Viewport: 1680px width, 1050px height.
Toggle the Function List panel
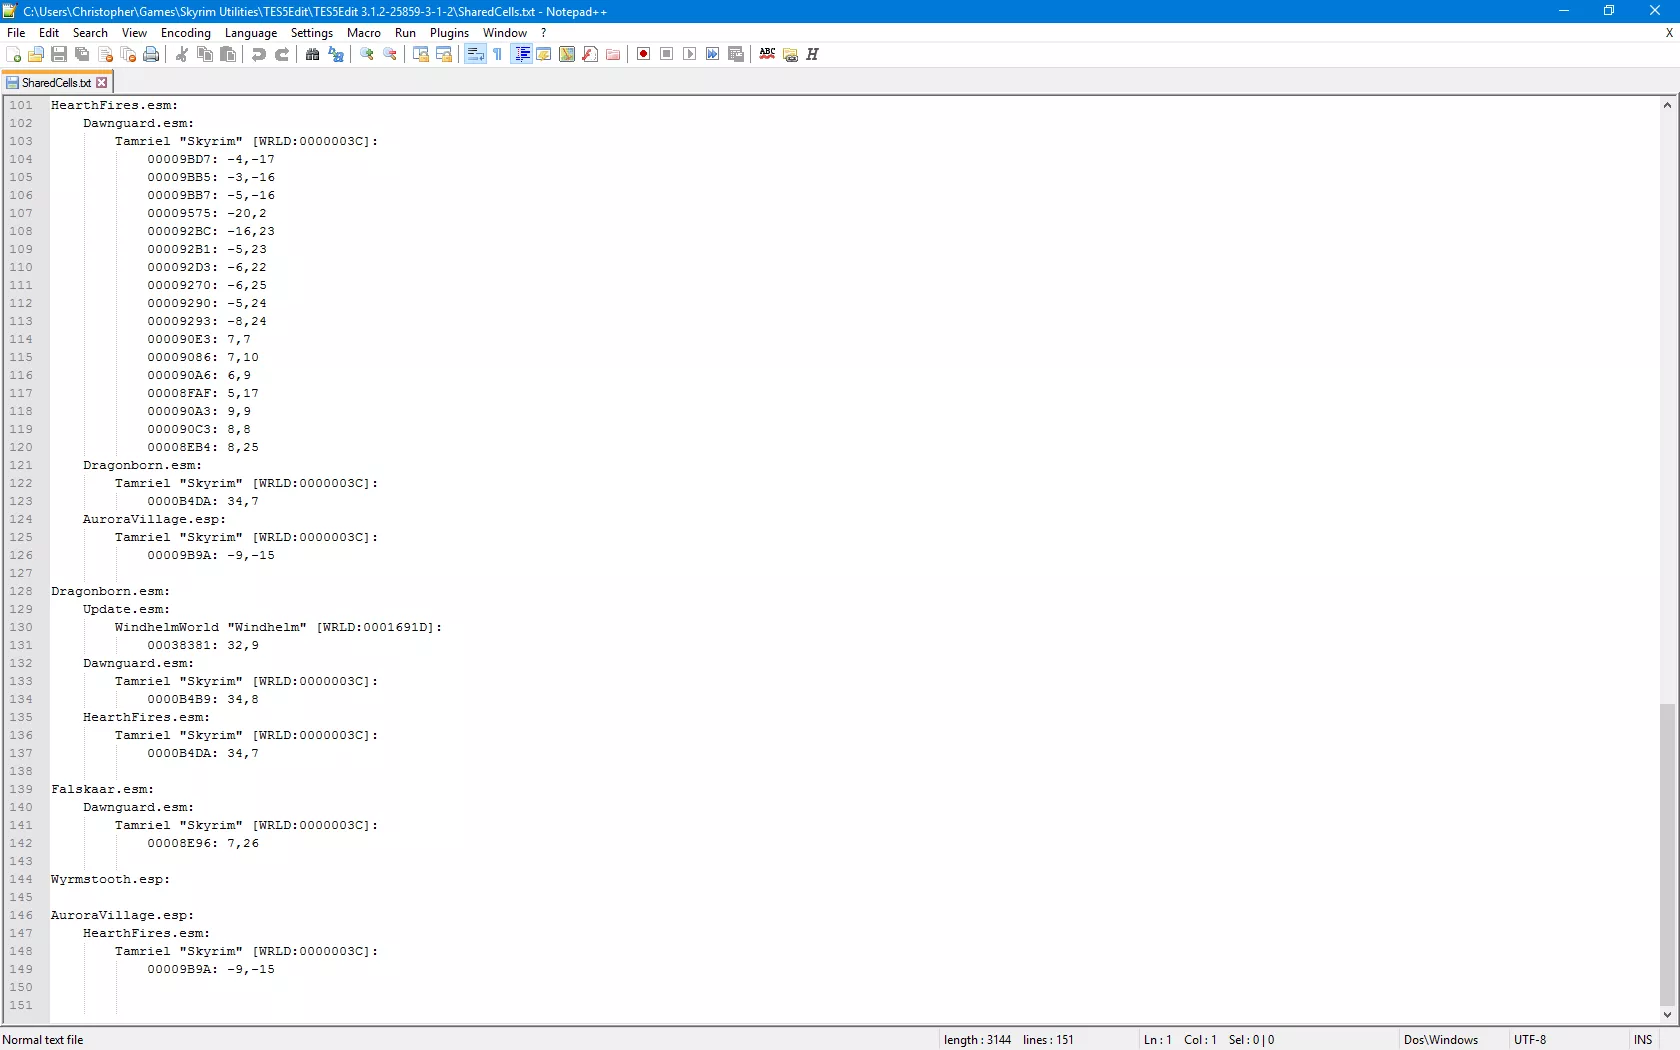(x=590, y=54)
